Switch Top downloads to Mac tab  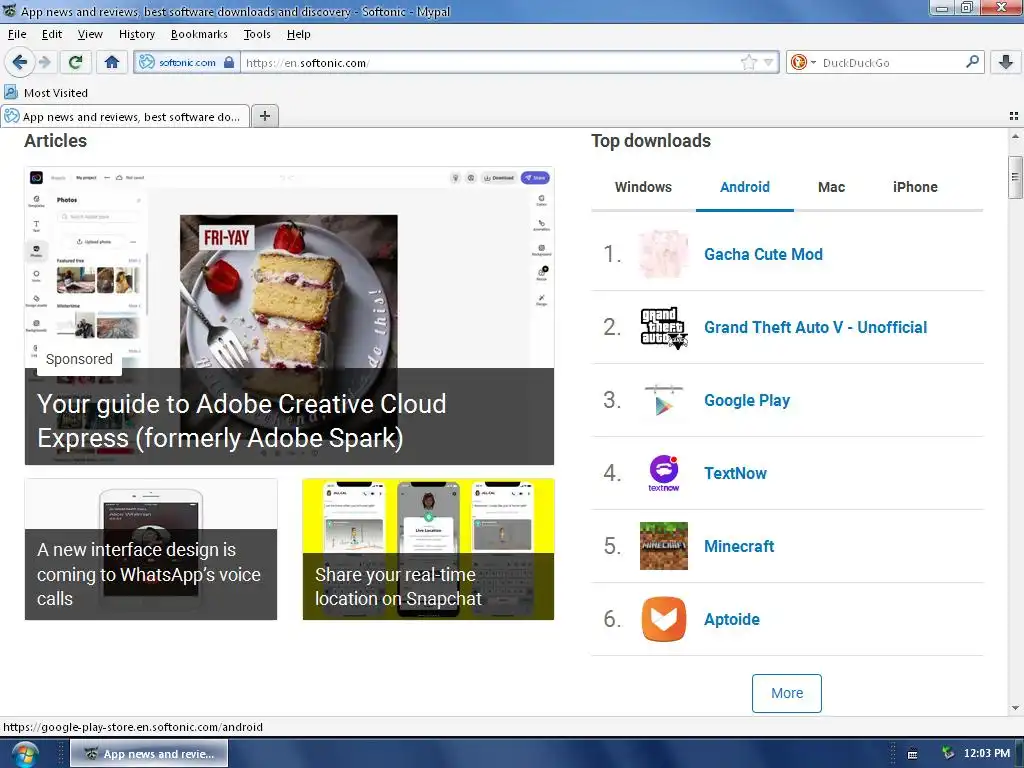coord(831,187)
